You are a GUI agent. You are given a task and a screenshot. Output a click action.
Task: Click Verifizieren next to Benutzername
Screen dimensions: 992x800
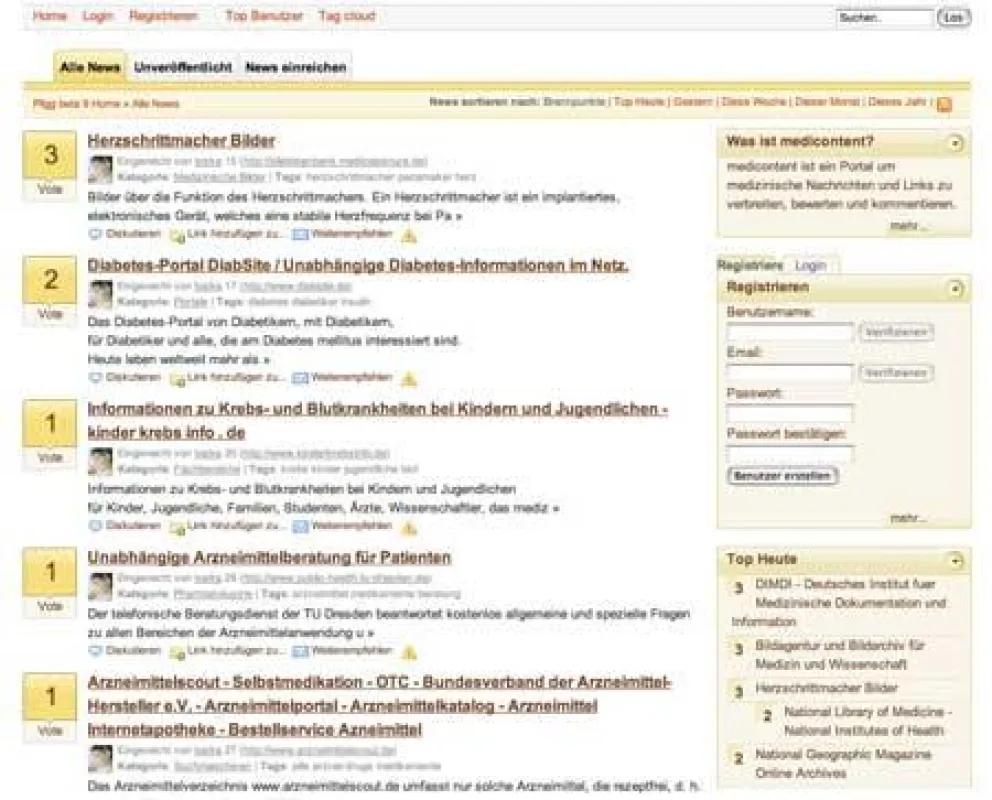coord(896,332)
